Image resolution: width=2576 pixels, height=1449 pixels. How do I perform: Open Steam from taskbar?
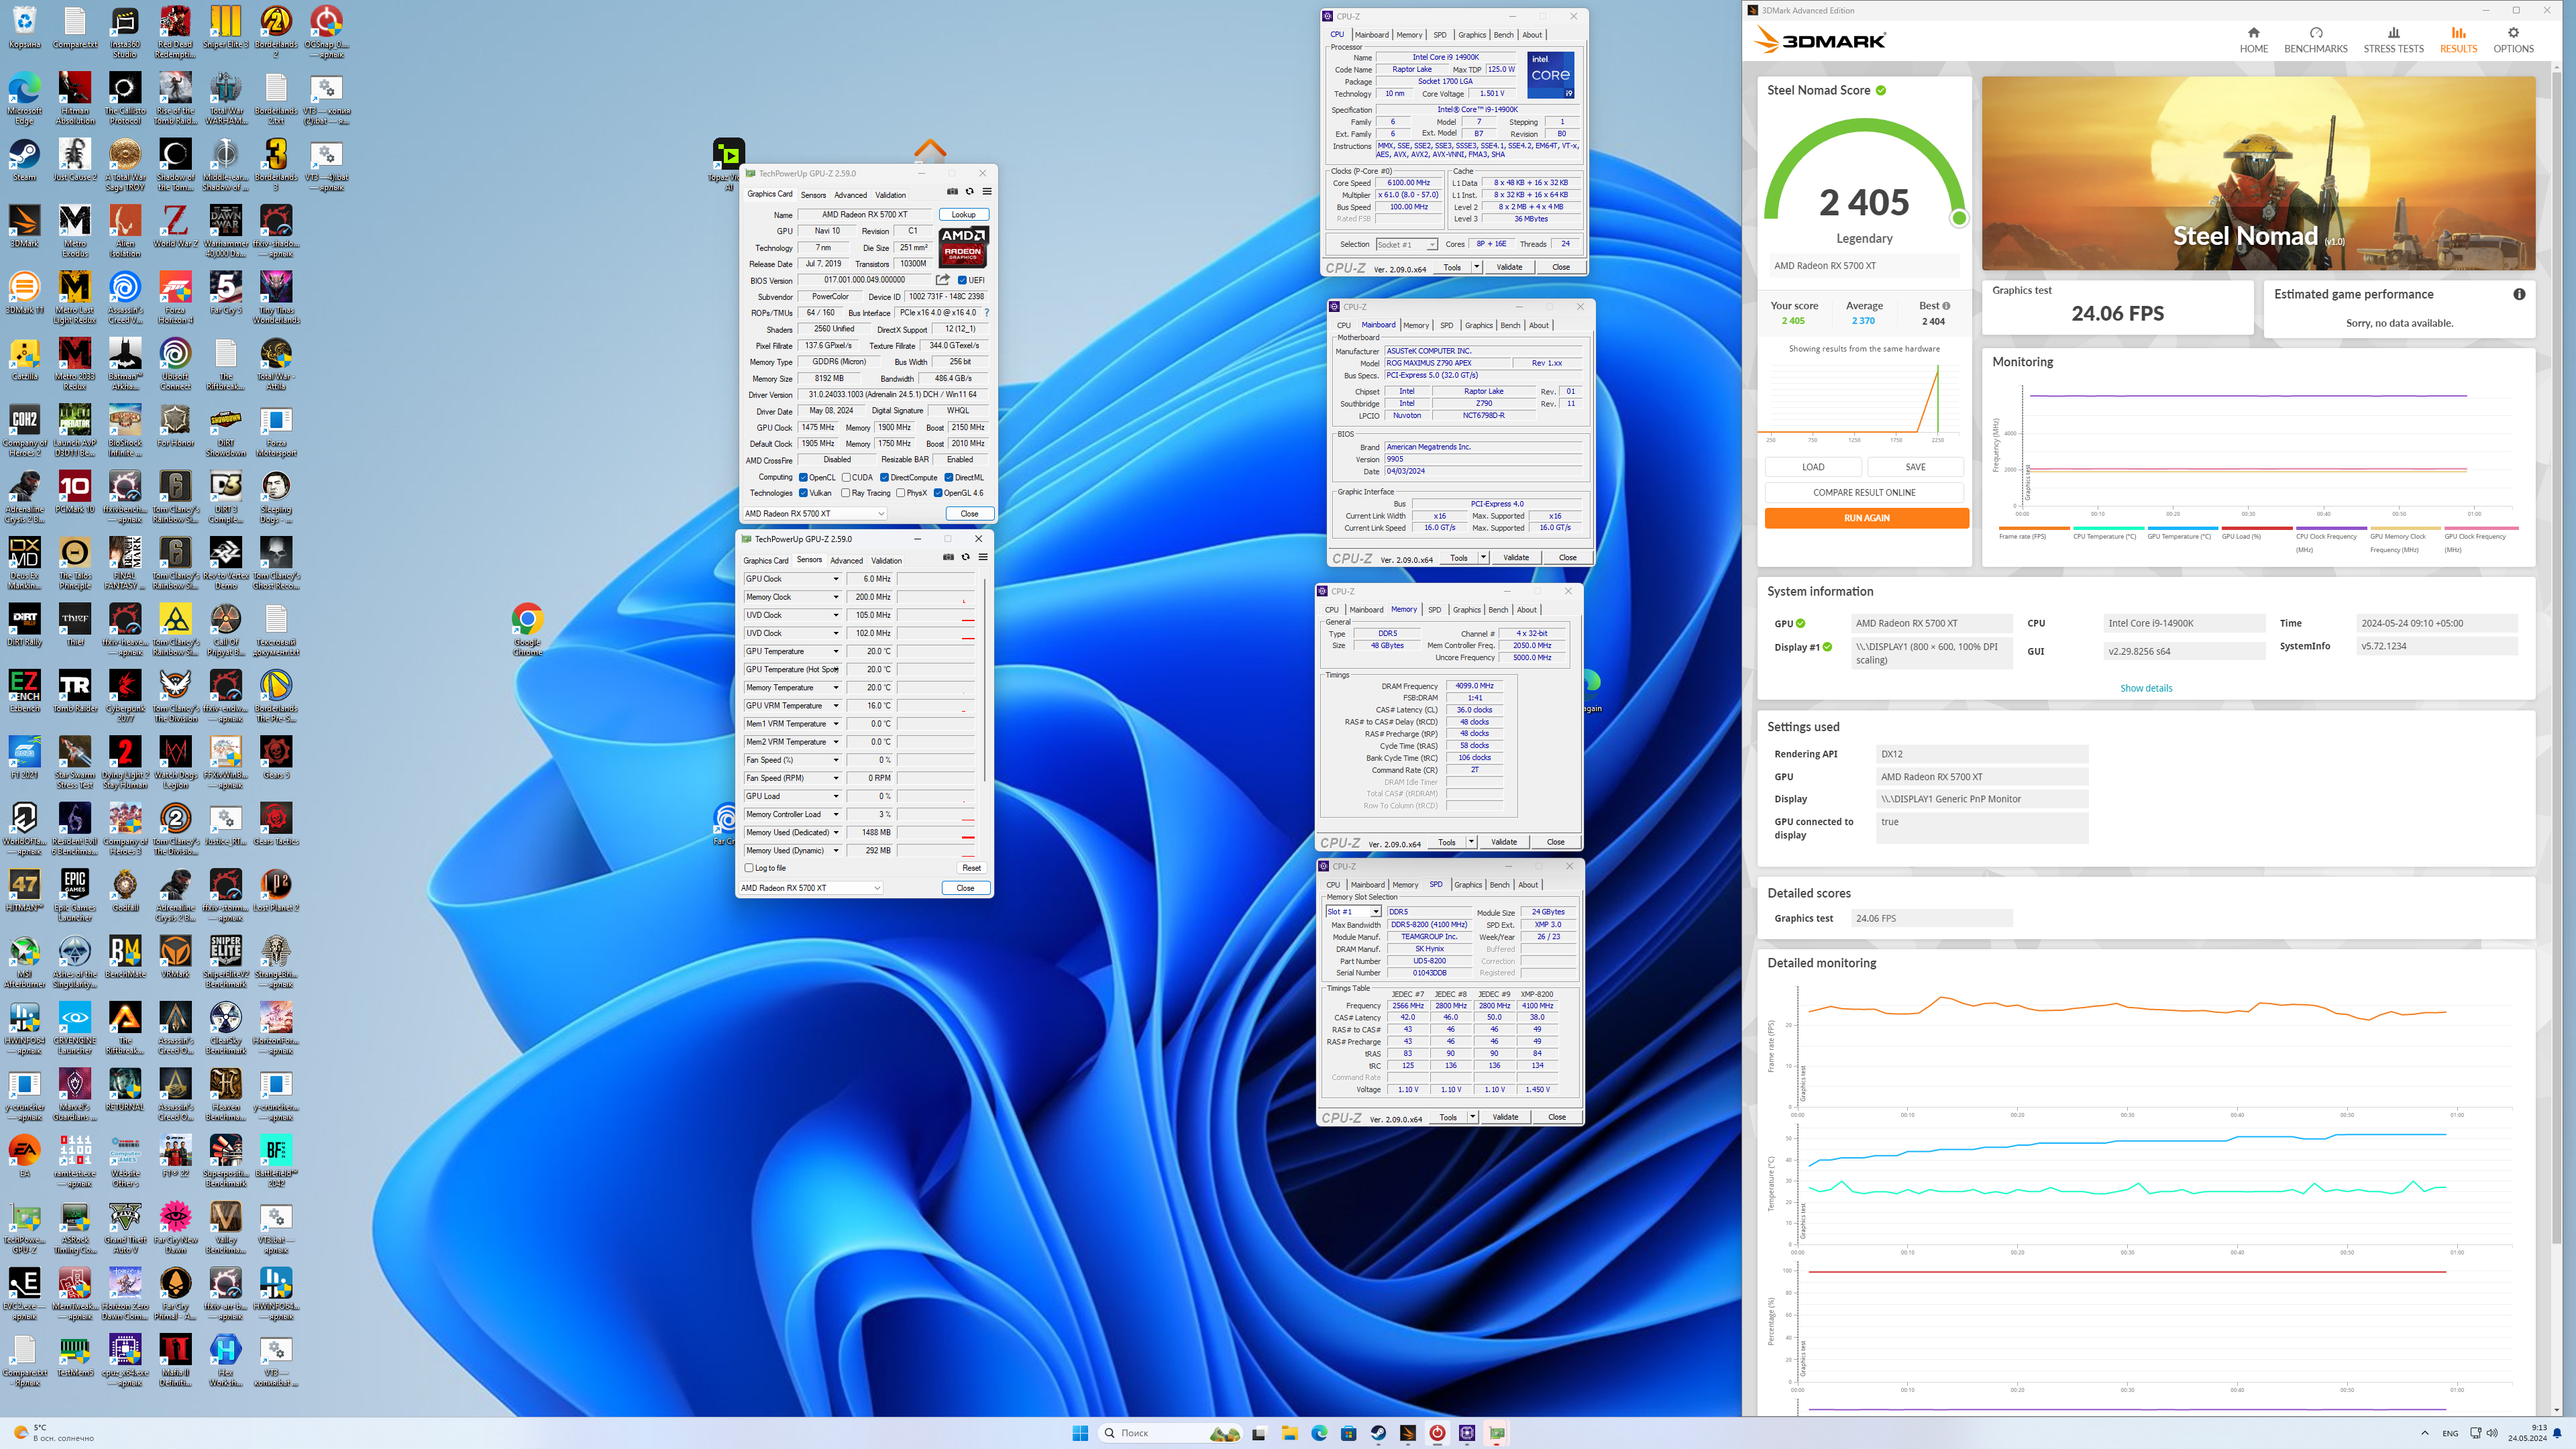(x=1378, y=1433)
